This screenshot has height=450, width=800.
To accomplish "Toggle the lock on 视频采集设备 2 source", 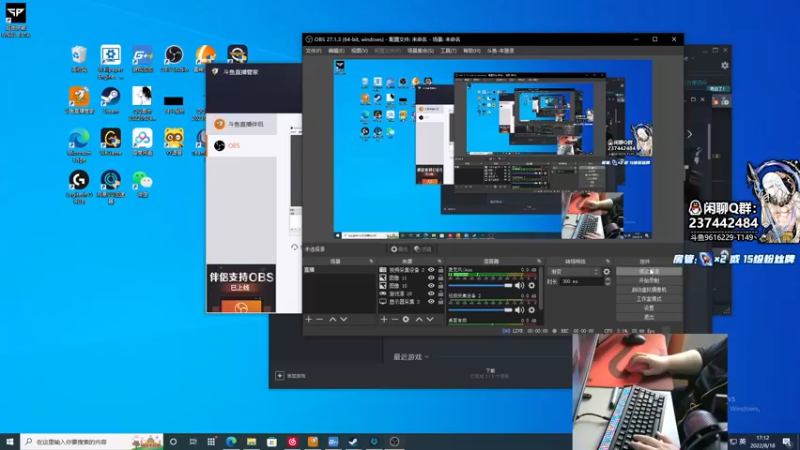I will [440, 270].
